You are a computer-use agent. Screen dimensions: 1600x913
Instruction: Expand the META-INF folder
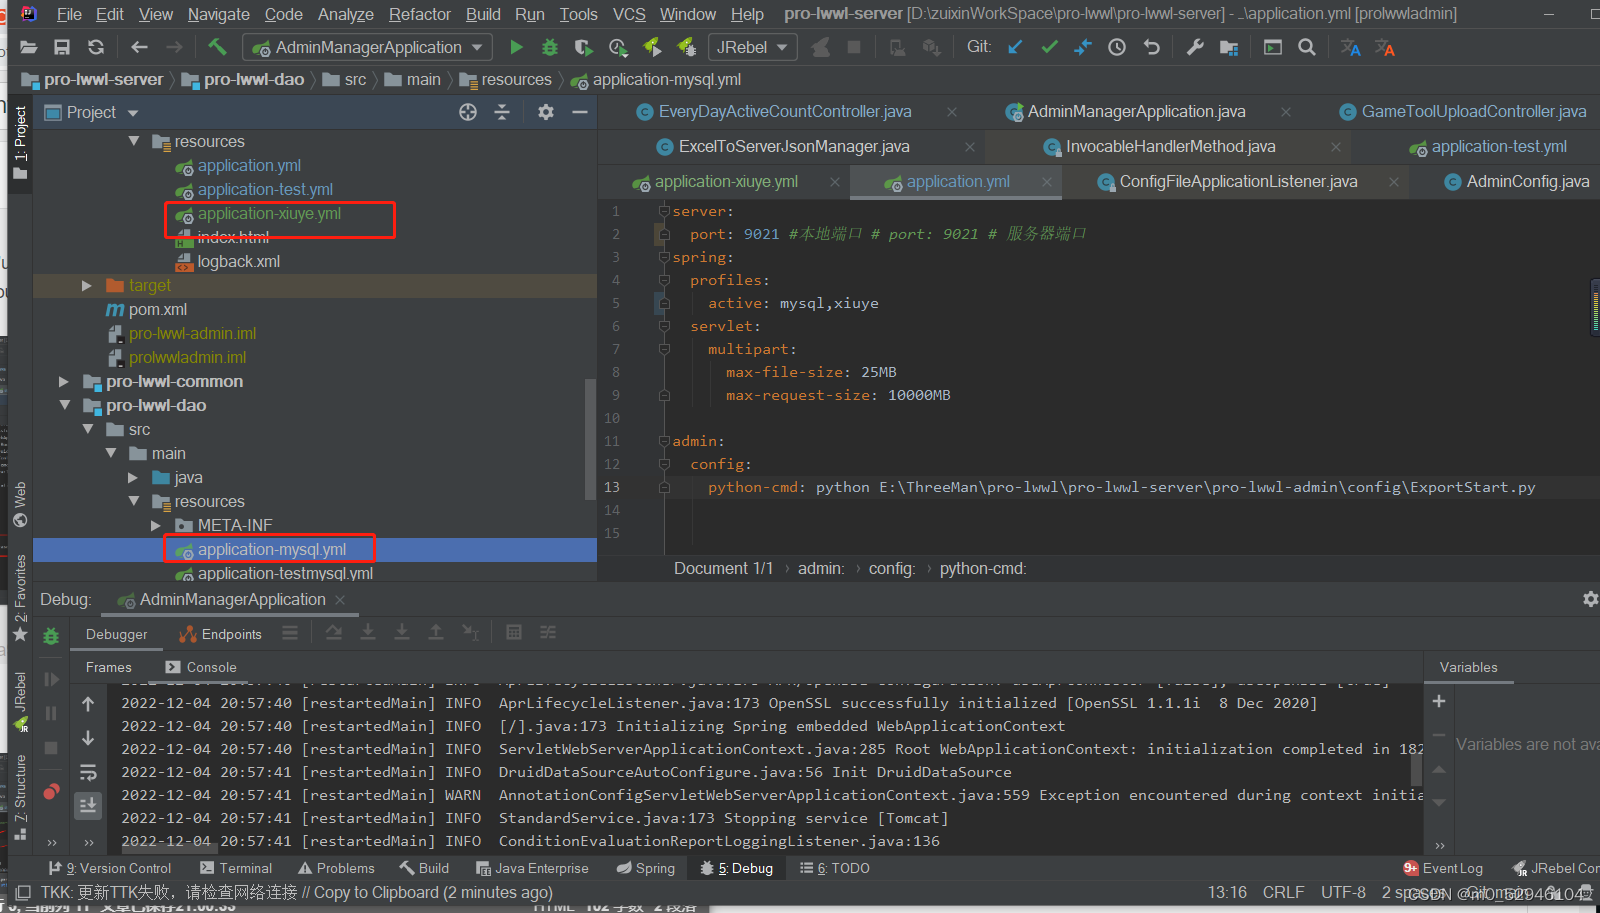pyautogui.click(x=156, y=525)
